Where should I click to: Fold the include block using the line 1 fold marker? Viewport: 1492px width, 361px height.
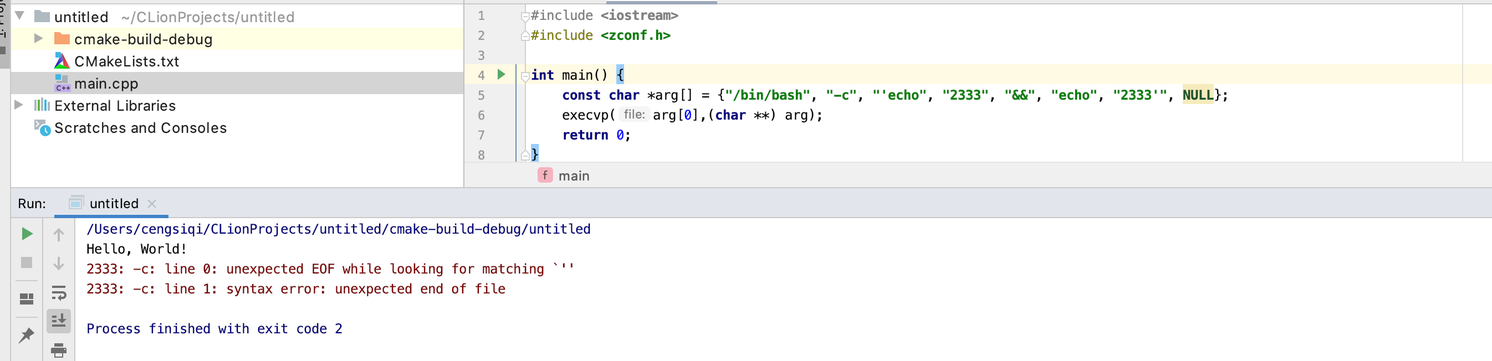526,15
